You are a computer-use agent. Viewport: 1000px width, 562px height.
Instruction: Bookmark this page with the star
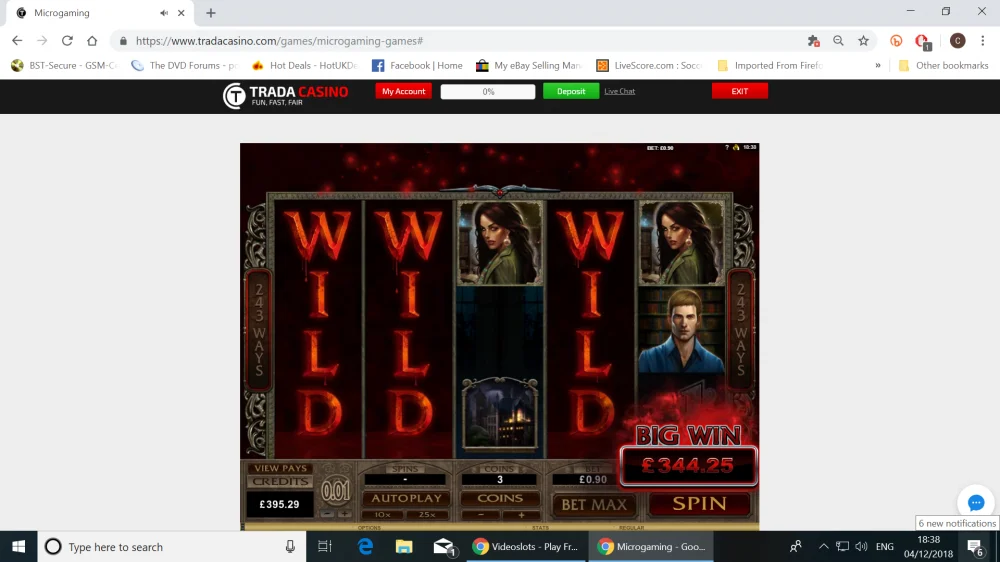864,41
